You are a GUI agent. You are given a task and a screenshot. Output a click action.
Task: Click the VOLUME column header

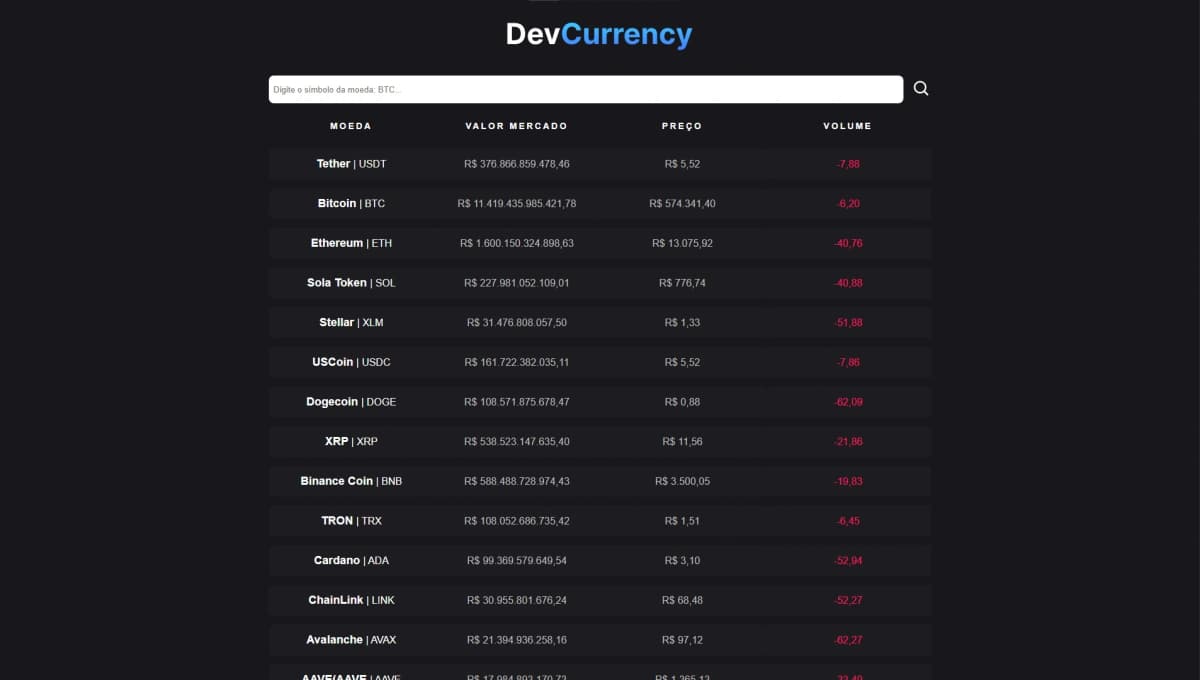[847, 126]
